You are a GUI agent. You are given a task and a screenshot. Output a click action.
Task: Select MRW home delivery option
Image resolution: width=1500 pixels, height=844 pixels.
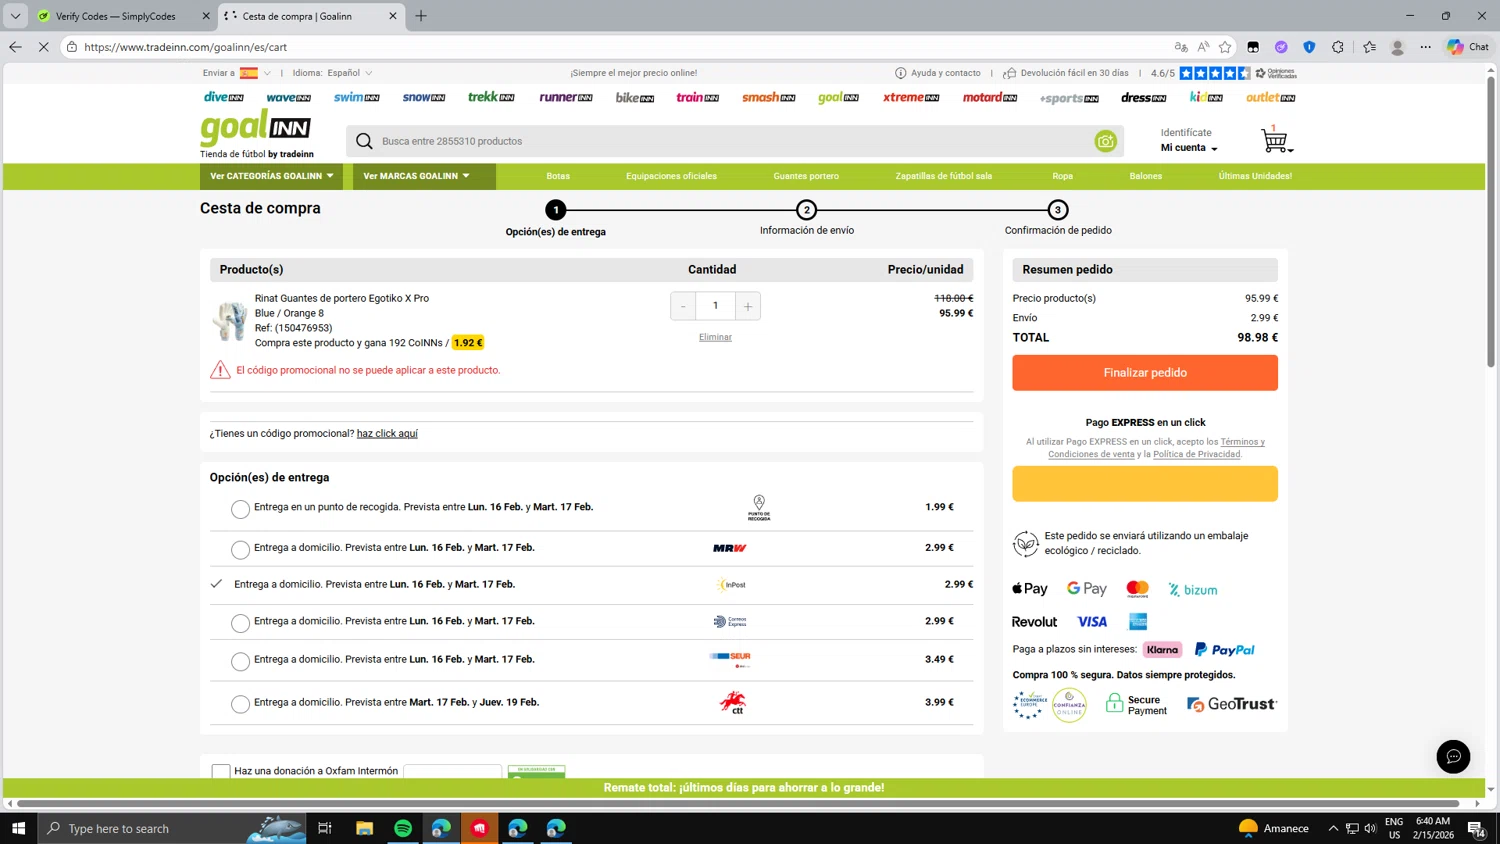[240, 550]
